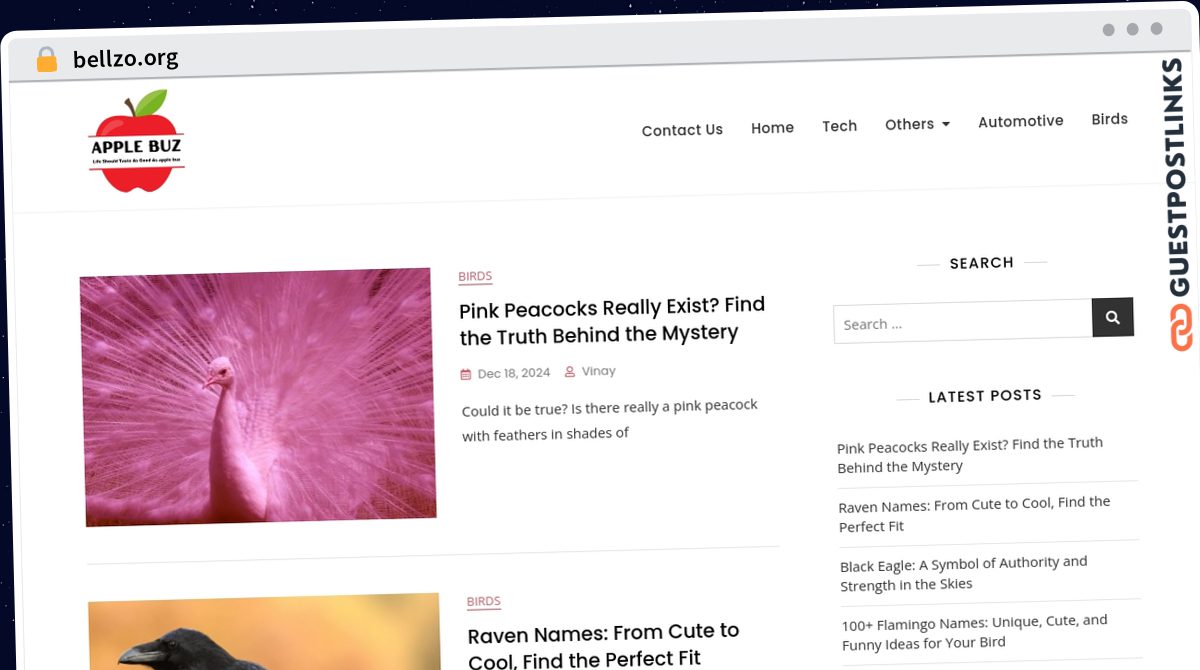
Task: Open the pink peacock article thumbnail
Action: 258,396
